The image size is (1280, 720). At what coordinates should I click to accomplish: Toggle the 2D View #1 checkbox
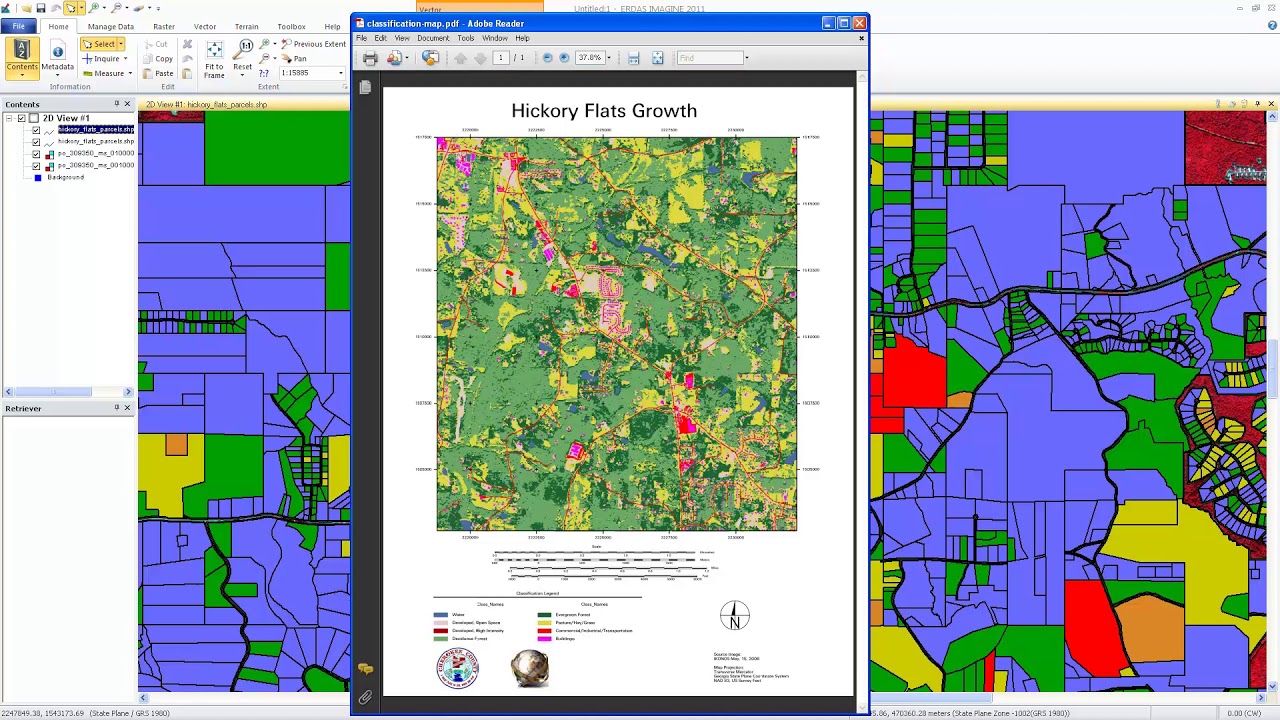pos(22,118)
